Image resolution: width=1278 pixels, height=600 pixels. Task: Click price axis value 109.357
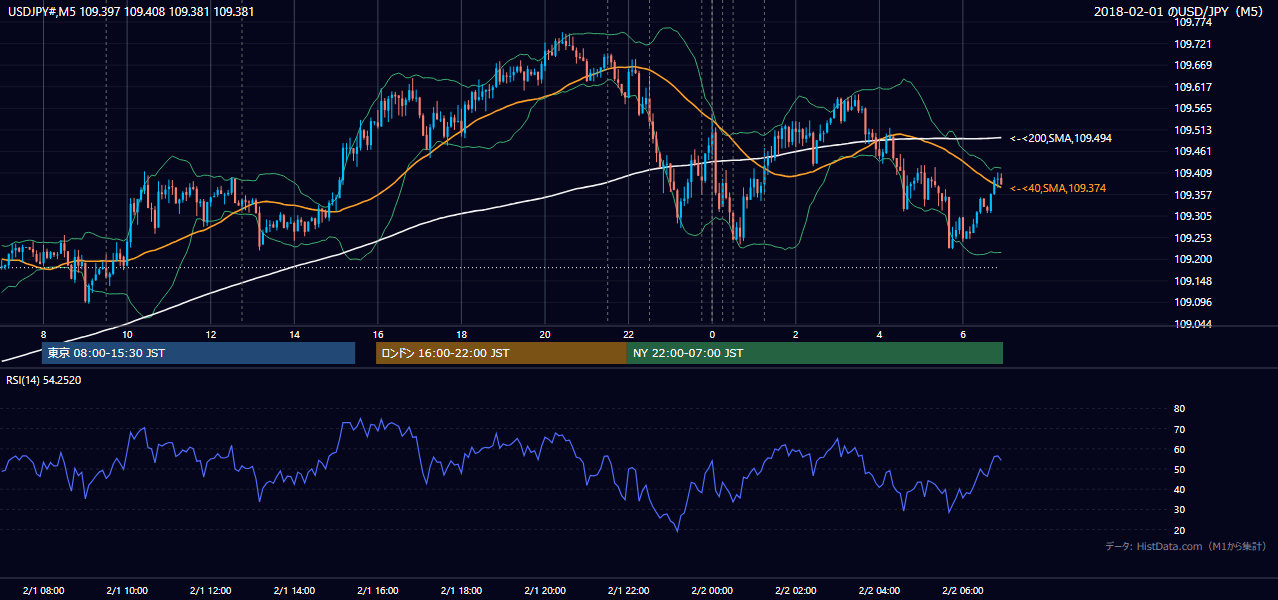(1193, 195)
